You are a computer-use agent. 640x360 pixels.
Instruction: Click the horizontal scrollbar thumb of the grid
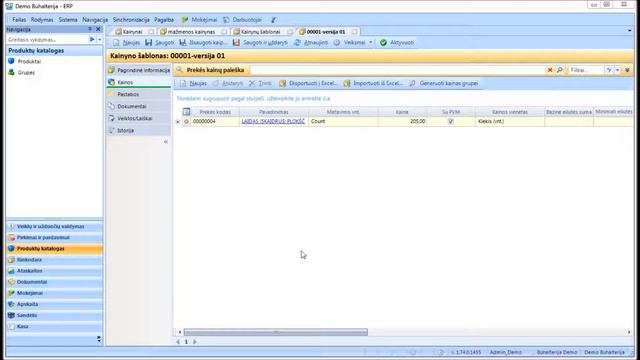(x=276, y=332)
